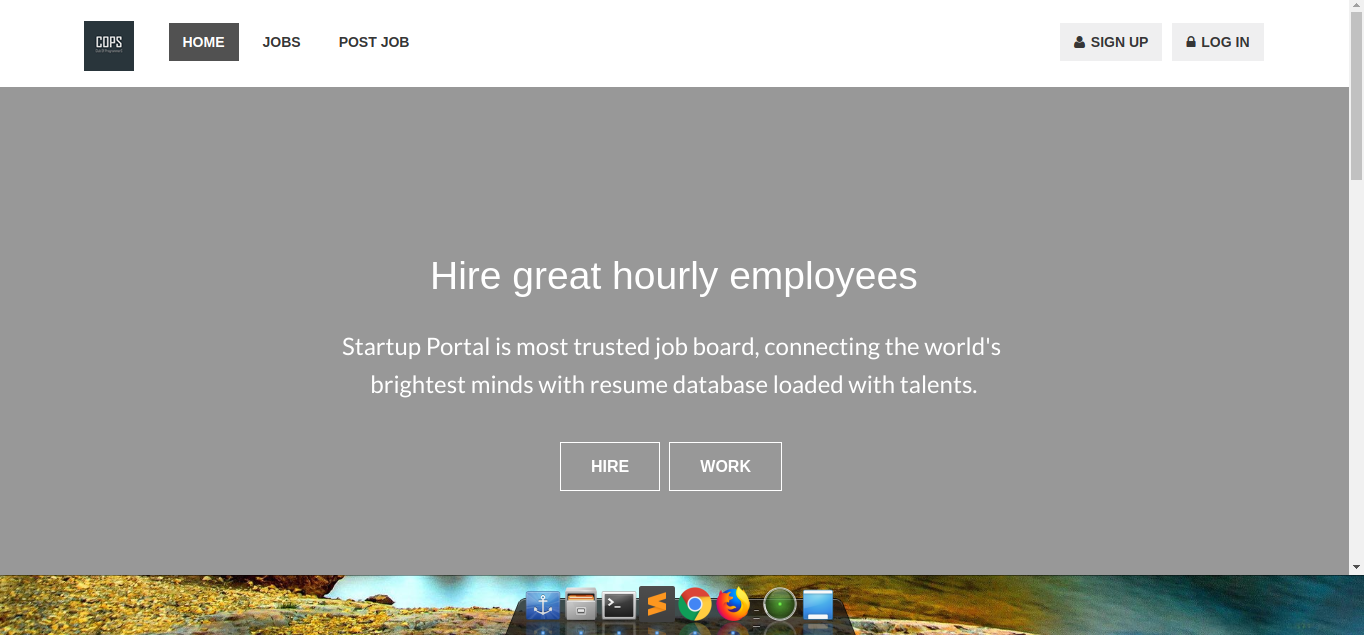Image resolution: width=1364 pixels, height=635 pixels.
Task: Open the terminal from the dock
Action: [x=619, y=605]
